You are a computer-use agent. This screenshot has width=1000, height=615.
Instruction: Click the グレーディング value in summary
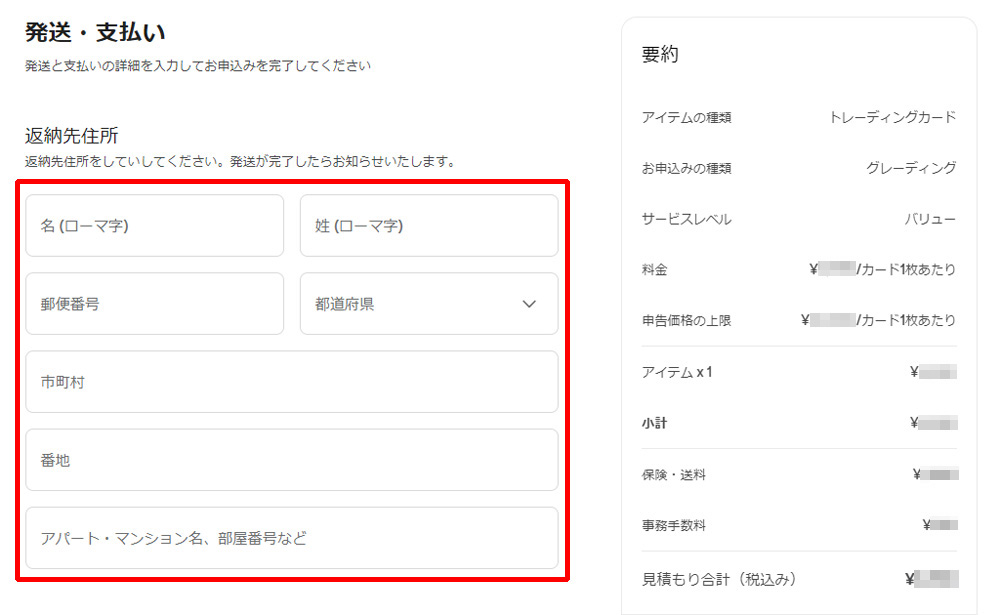click(x=911, y=168)
